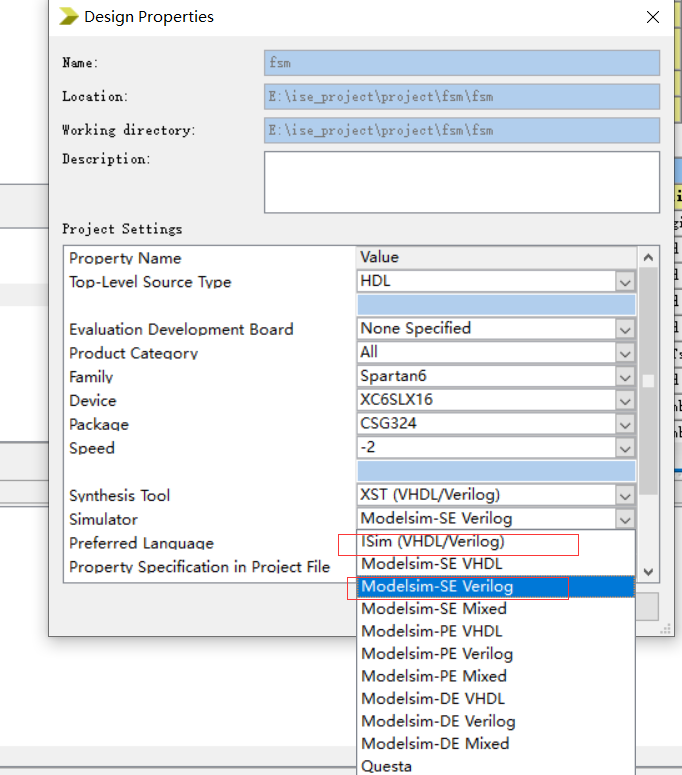This screenshot has height=775, width=682.
Task: Choose Modelsim-SE Mixed simulator
Action: coord(496,609)
